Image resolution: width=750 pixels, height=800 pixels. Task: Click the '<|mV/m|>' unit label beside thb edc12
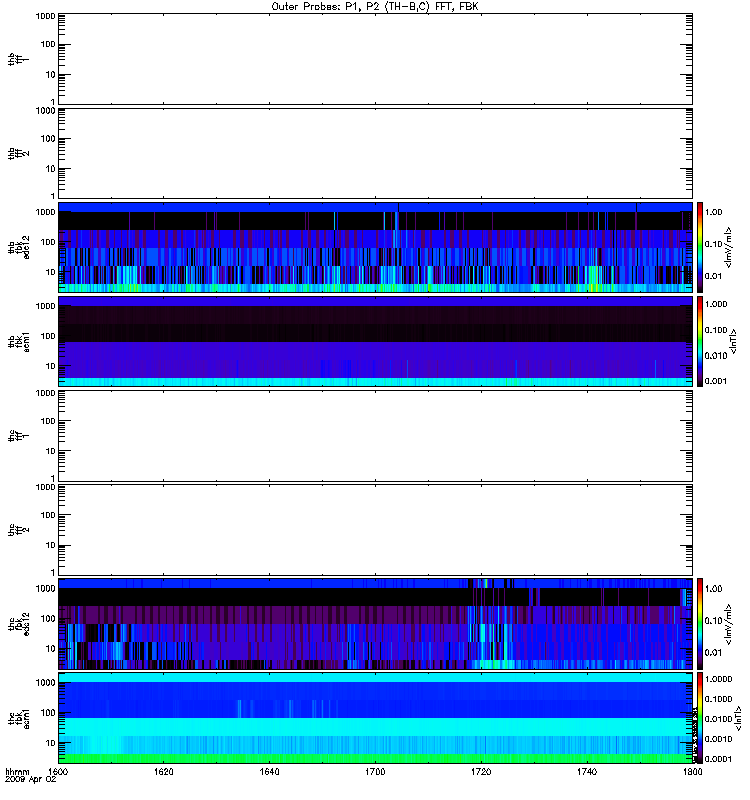coord(729,247)
